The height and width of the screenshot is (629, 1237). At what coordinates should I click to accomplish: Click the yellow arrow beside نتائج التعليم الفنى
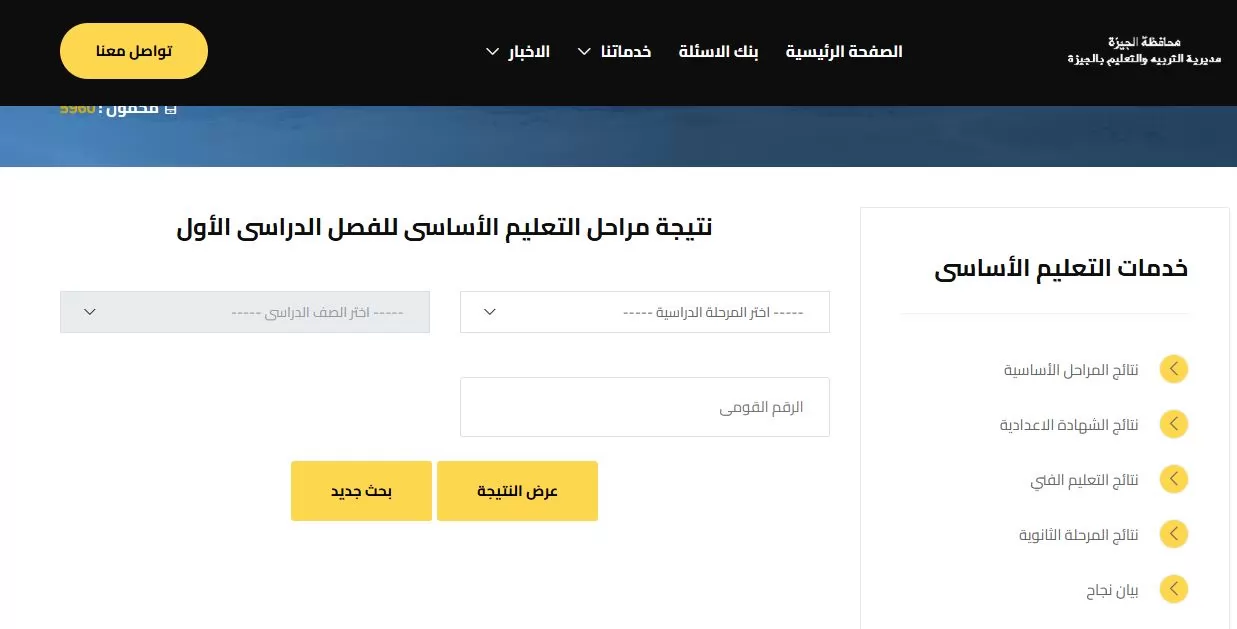click(1173, 479)
